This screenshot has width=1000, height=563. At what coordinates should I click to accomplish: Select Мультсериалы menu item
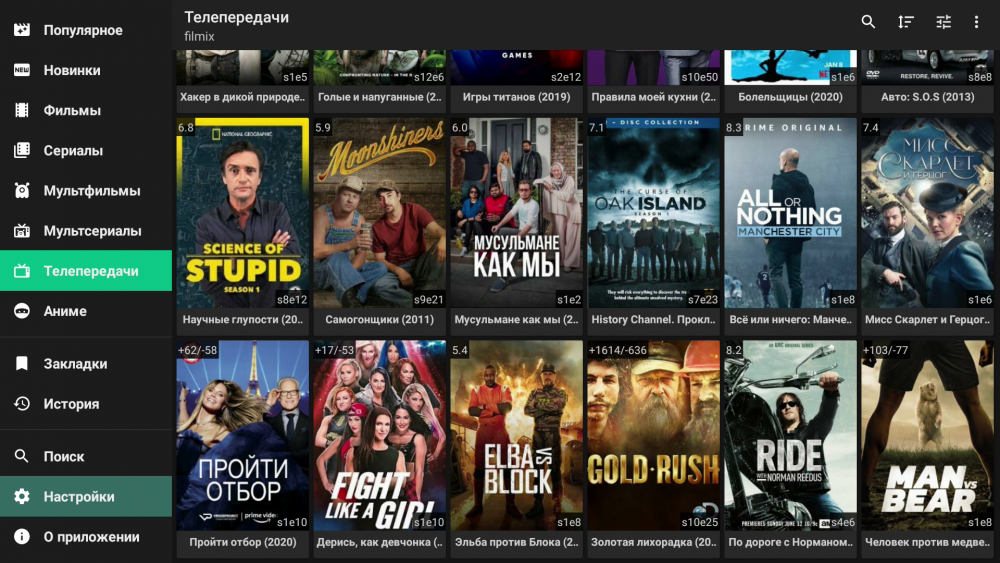92,231
